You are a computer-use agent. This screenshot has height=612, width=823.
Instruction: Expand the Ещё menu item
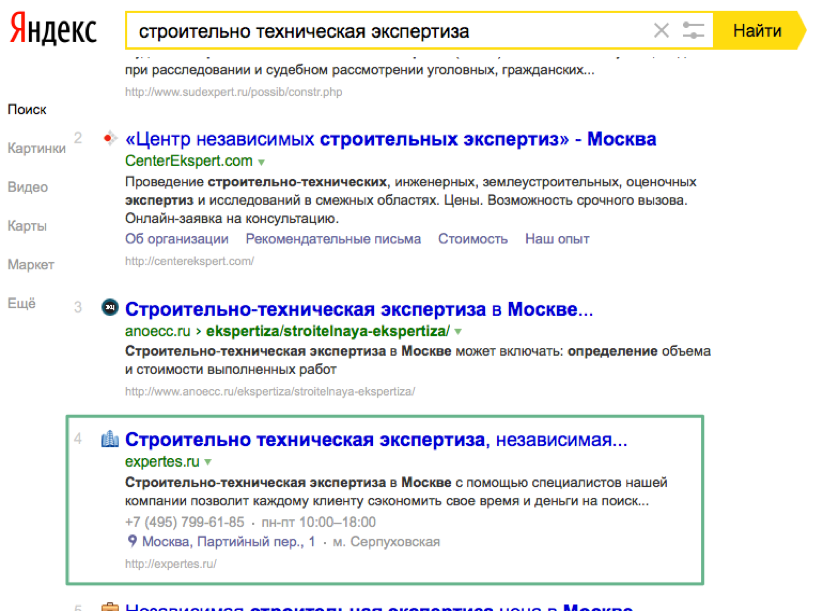tap(21, 303)
